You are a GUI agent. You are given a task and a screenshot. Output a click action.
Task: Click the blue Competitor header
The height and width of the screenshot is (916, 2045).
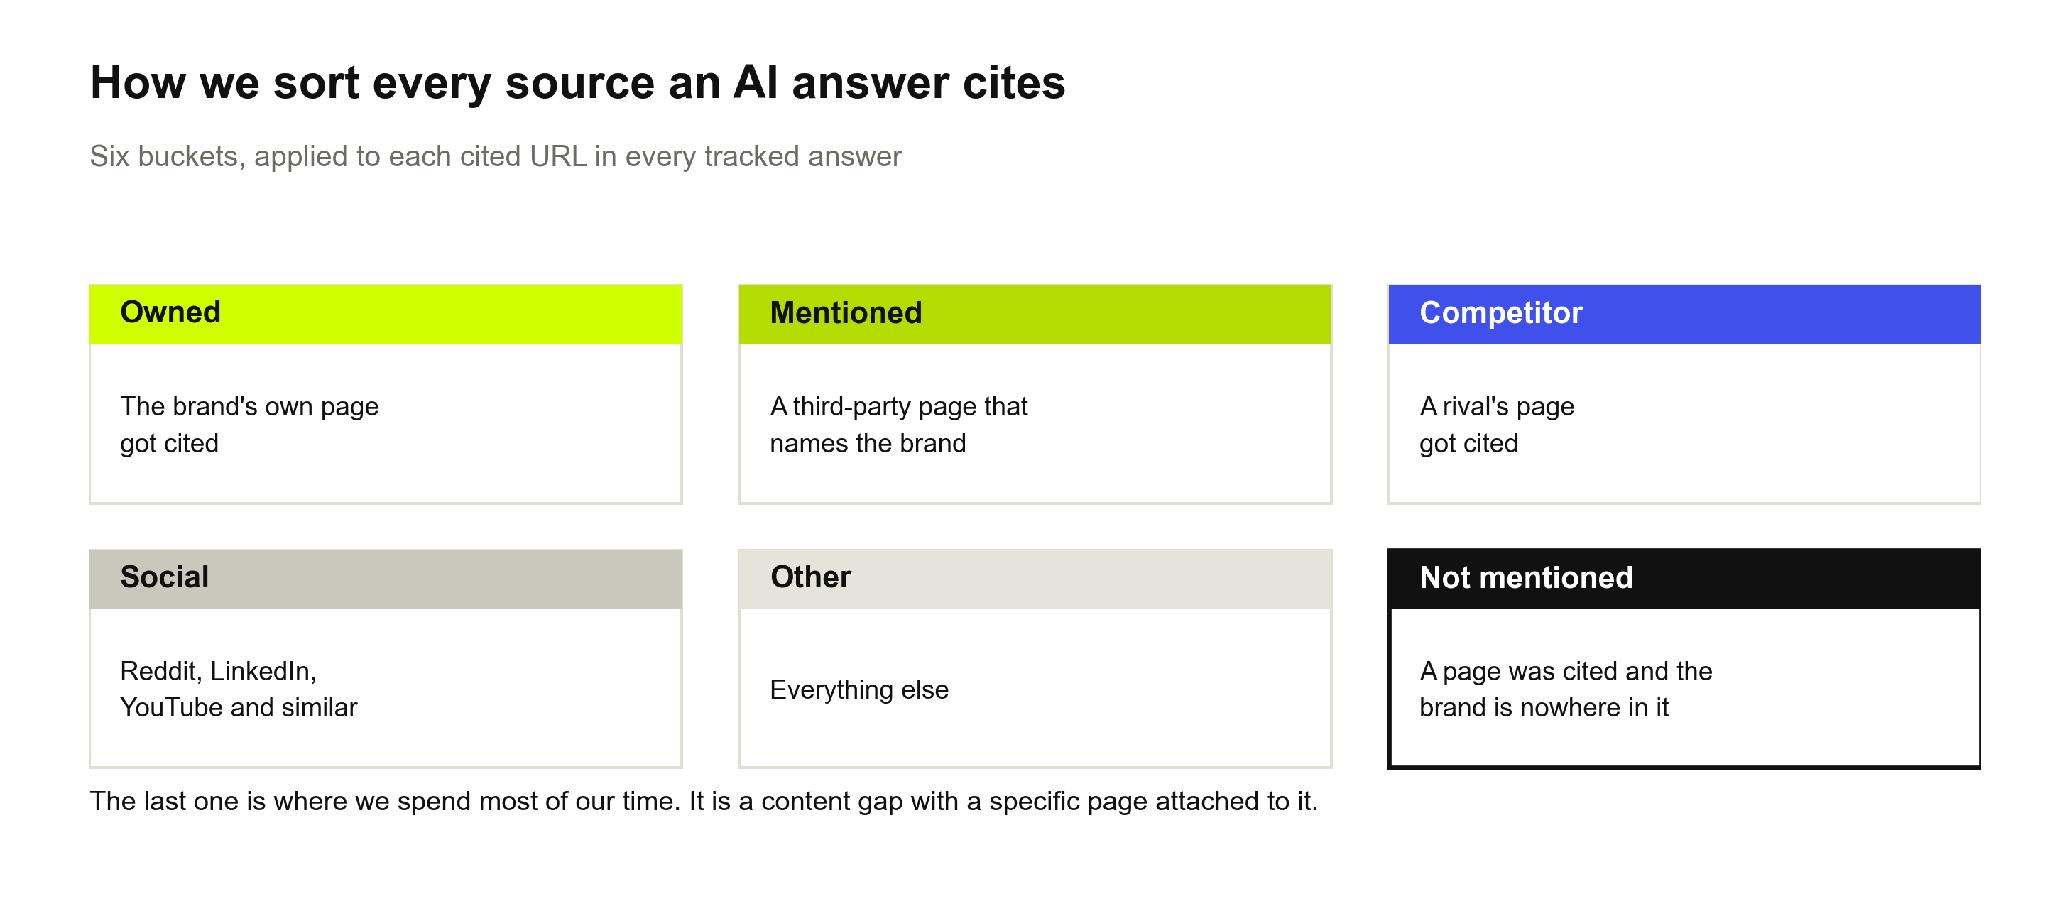(x=1684, y=314)
